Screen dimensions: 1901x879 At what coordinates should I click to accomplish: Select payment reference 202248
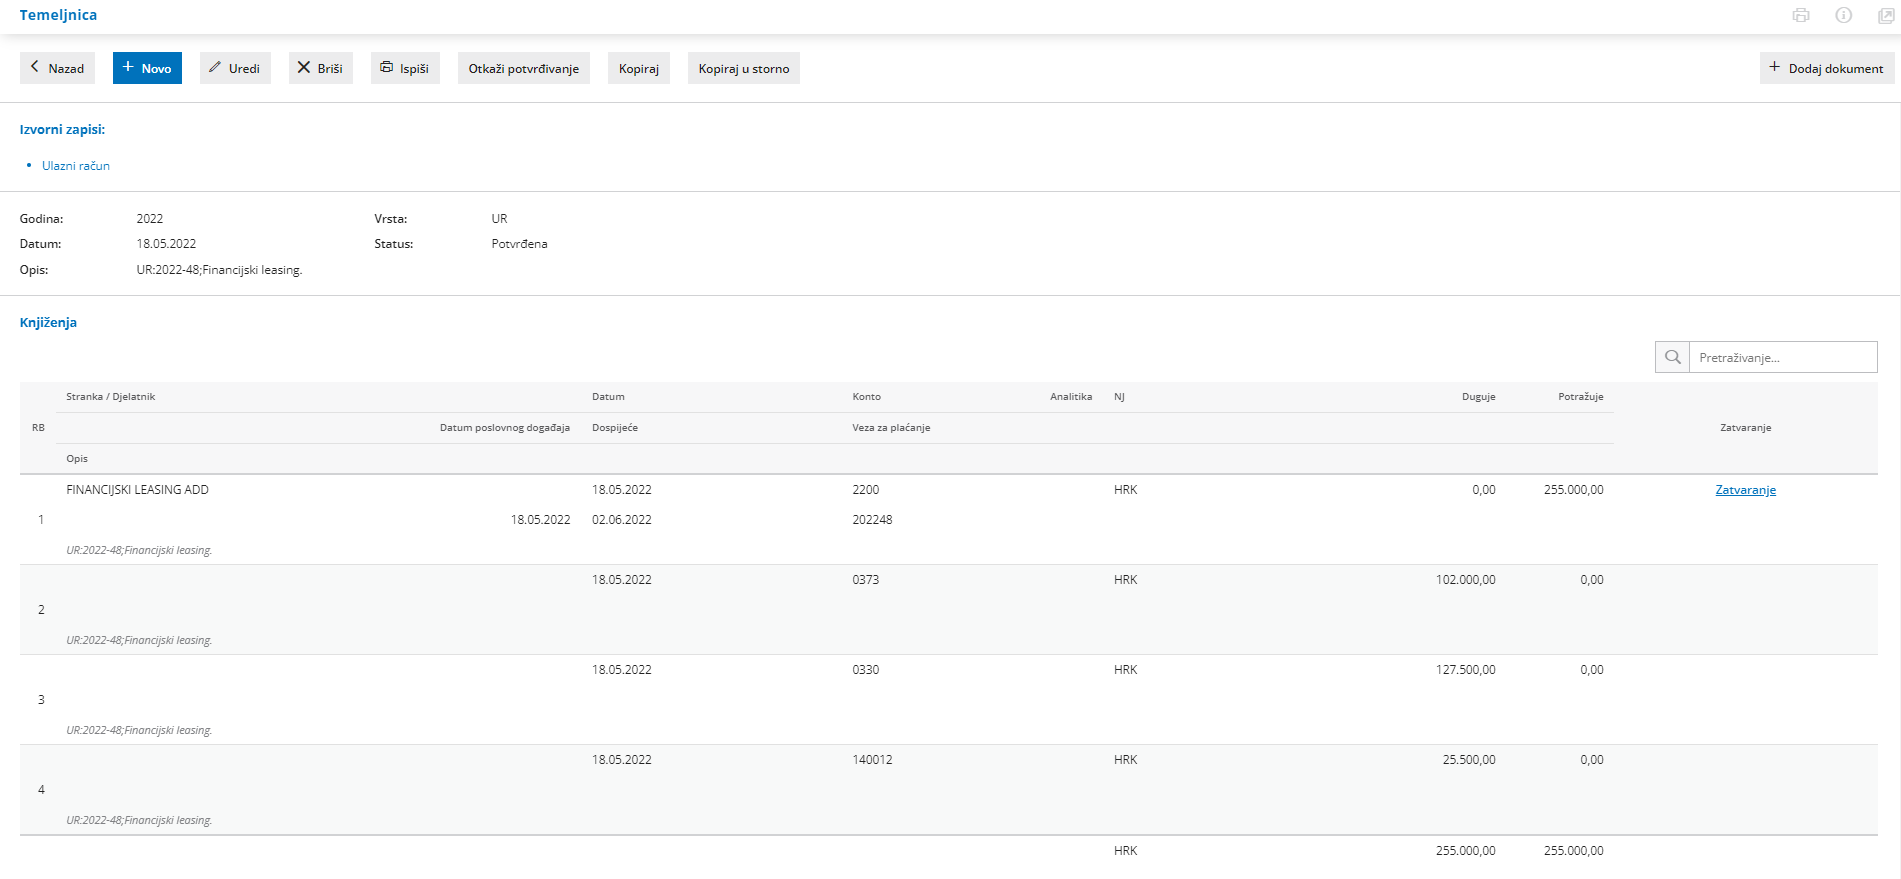[873, 520]
